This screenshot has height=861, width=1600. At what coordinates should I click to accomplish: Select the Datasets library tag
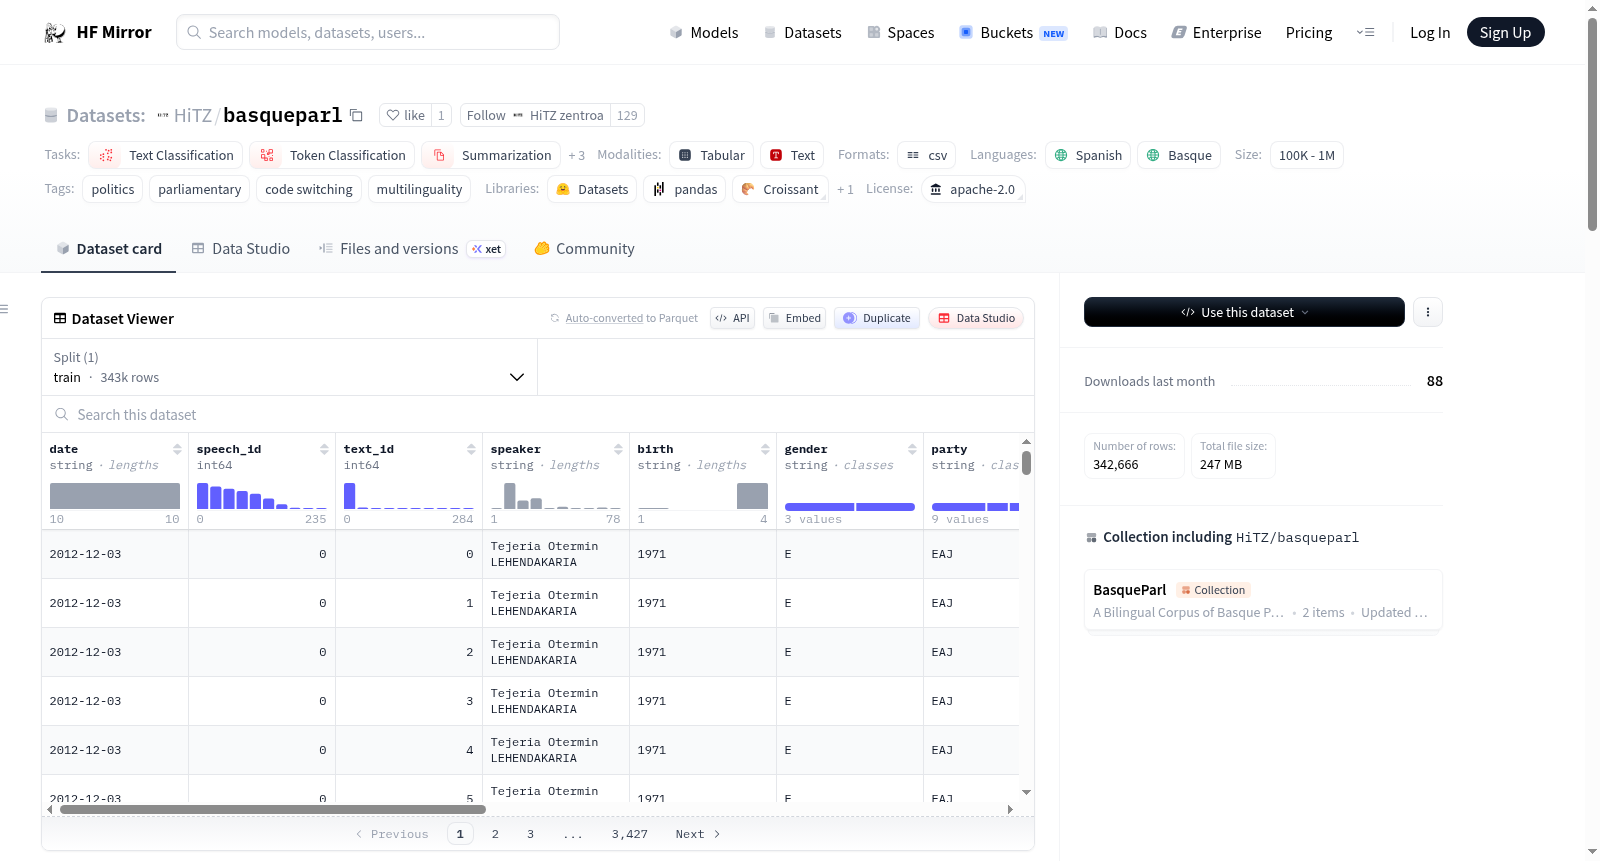pos(592,189)
